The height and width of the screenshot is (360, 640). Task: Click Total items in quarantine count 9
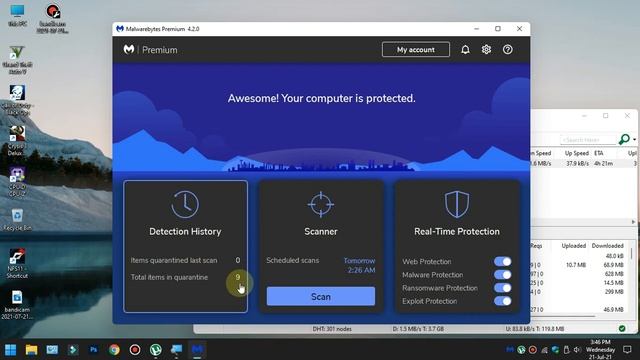pos(238,277)
